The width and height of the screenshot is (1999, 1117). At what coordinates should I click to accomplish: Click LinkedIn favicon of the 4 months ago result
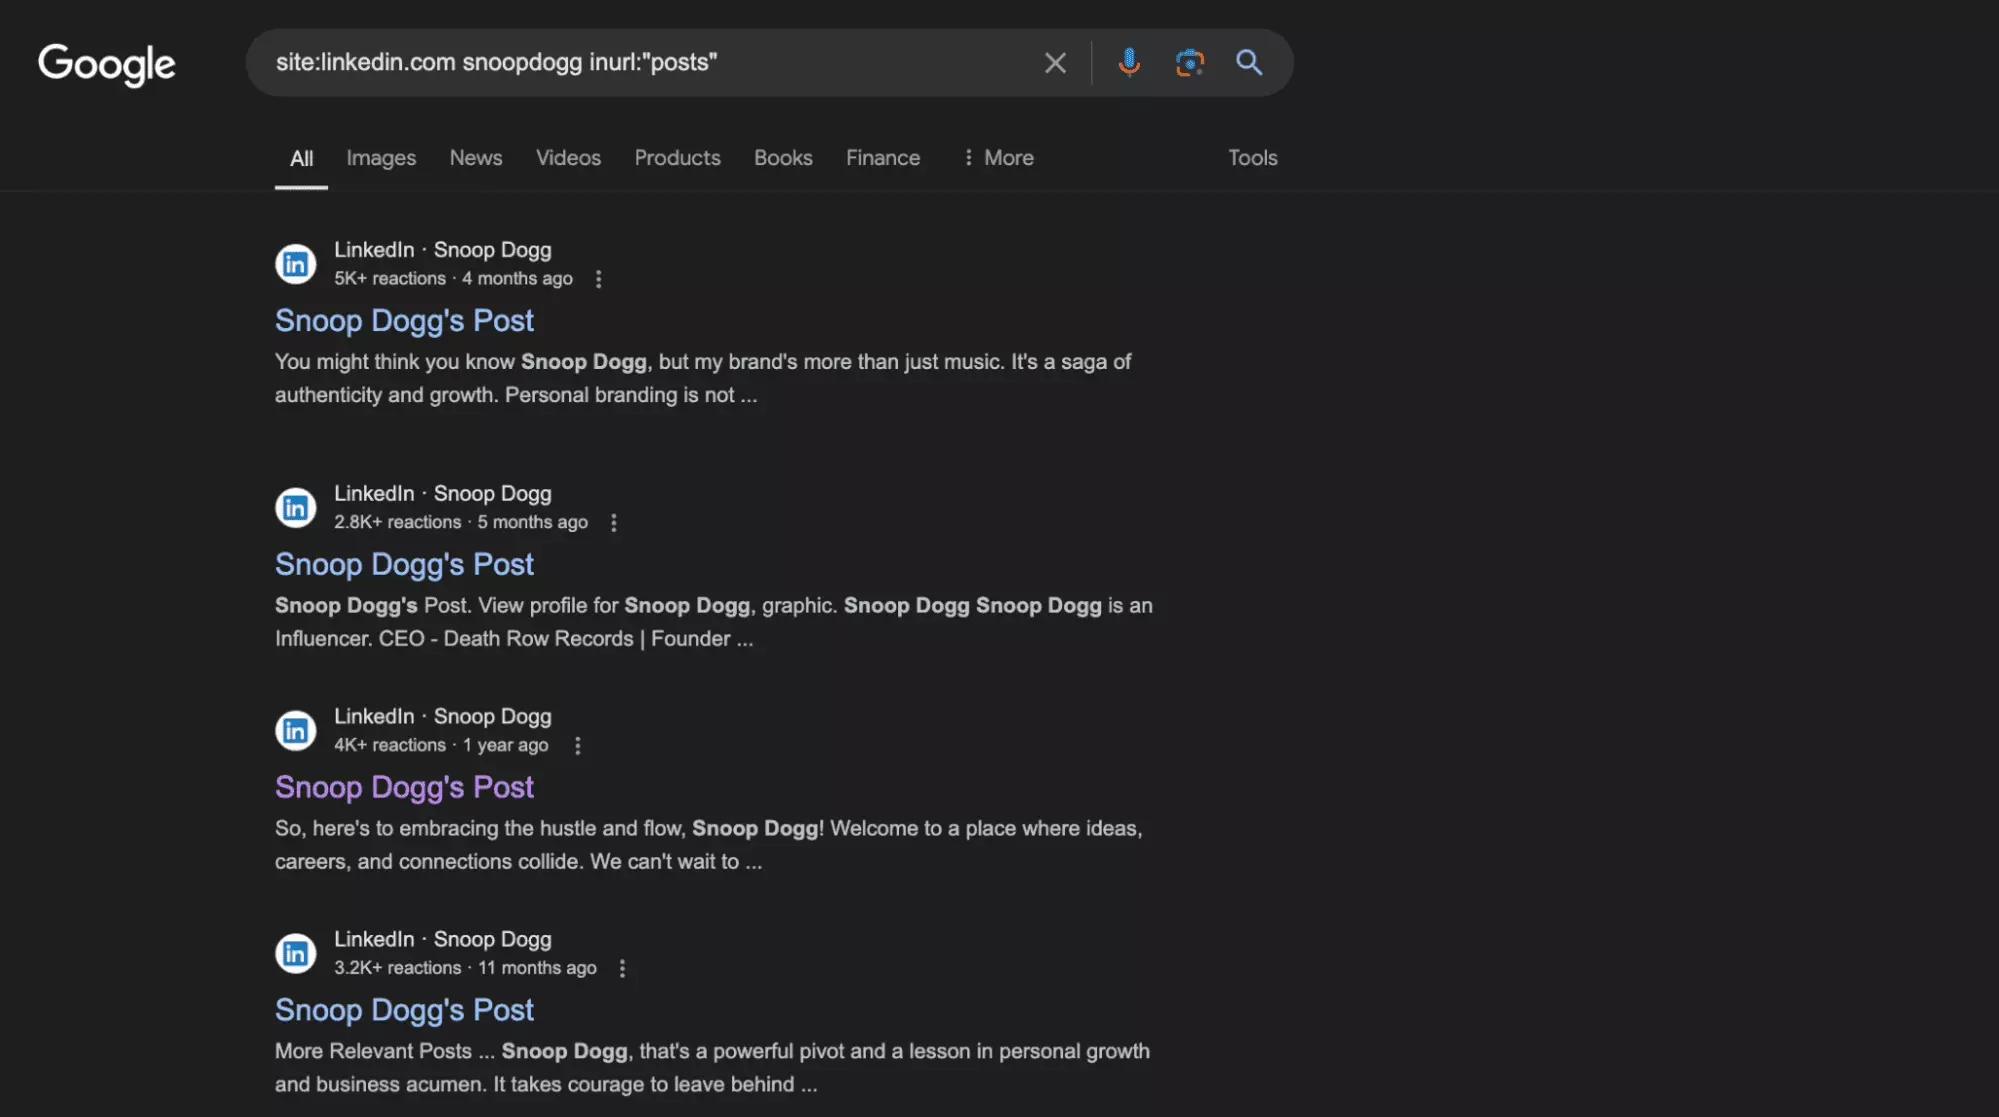pyautogui.click(x=295, y=264)
